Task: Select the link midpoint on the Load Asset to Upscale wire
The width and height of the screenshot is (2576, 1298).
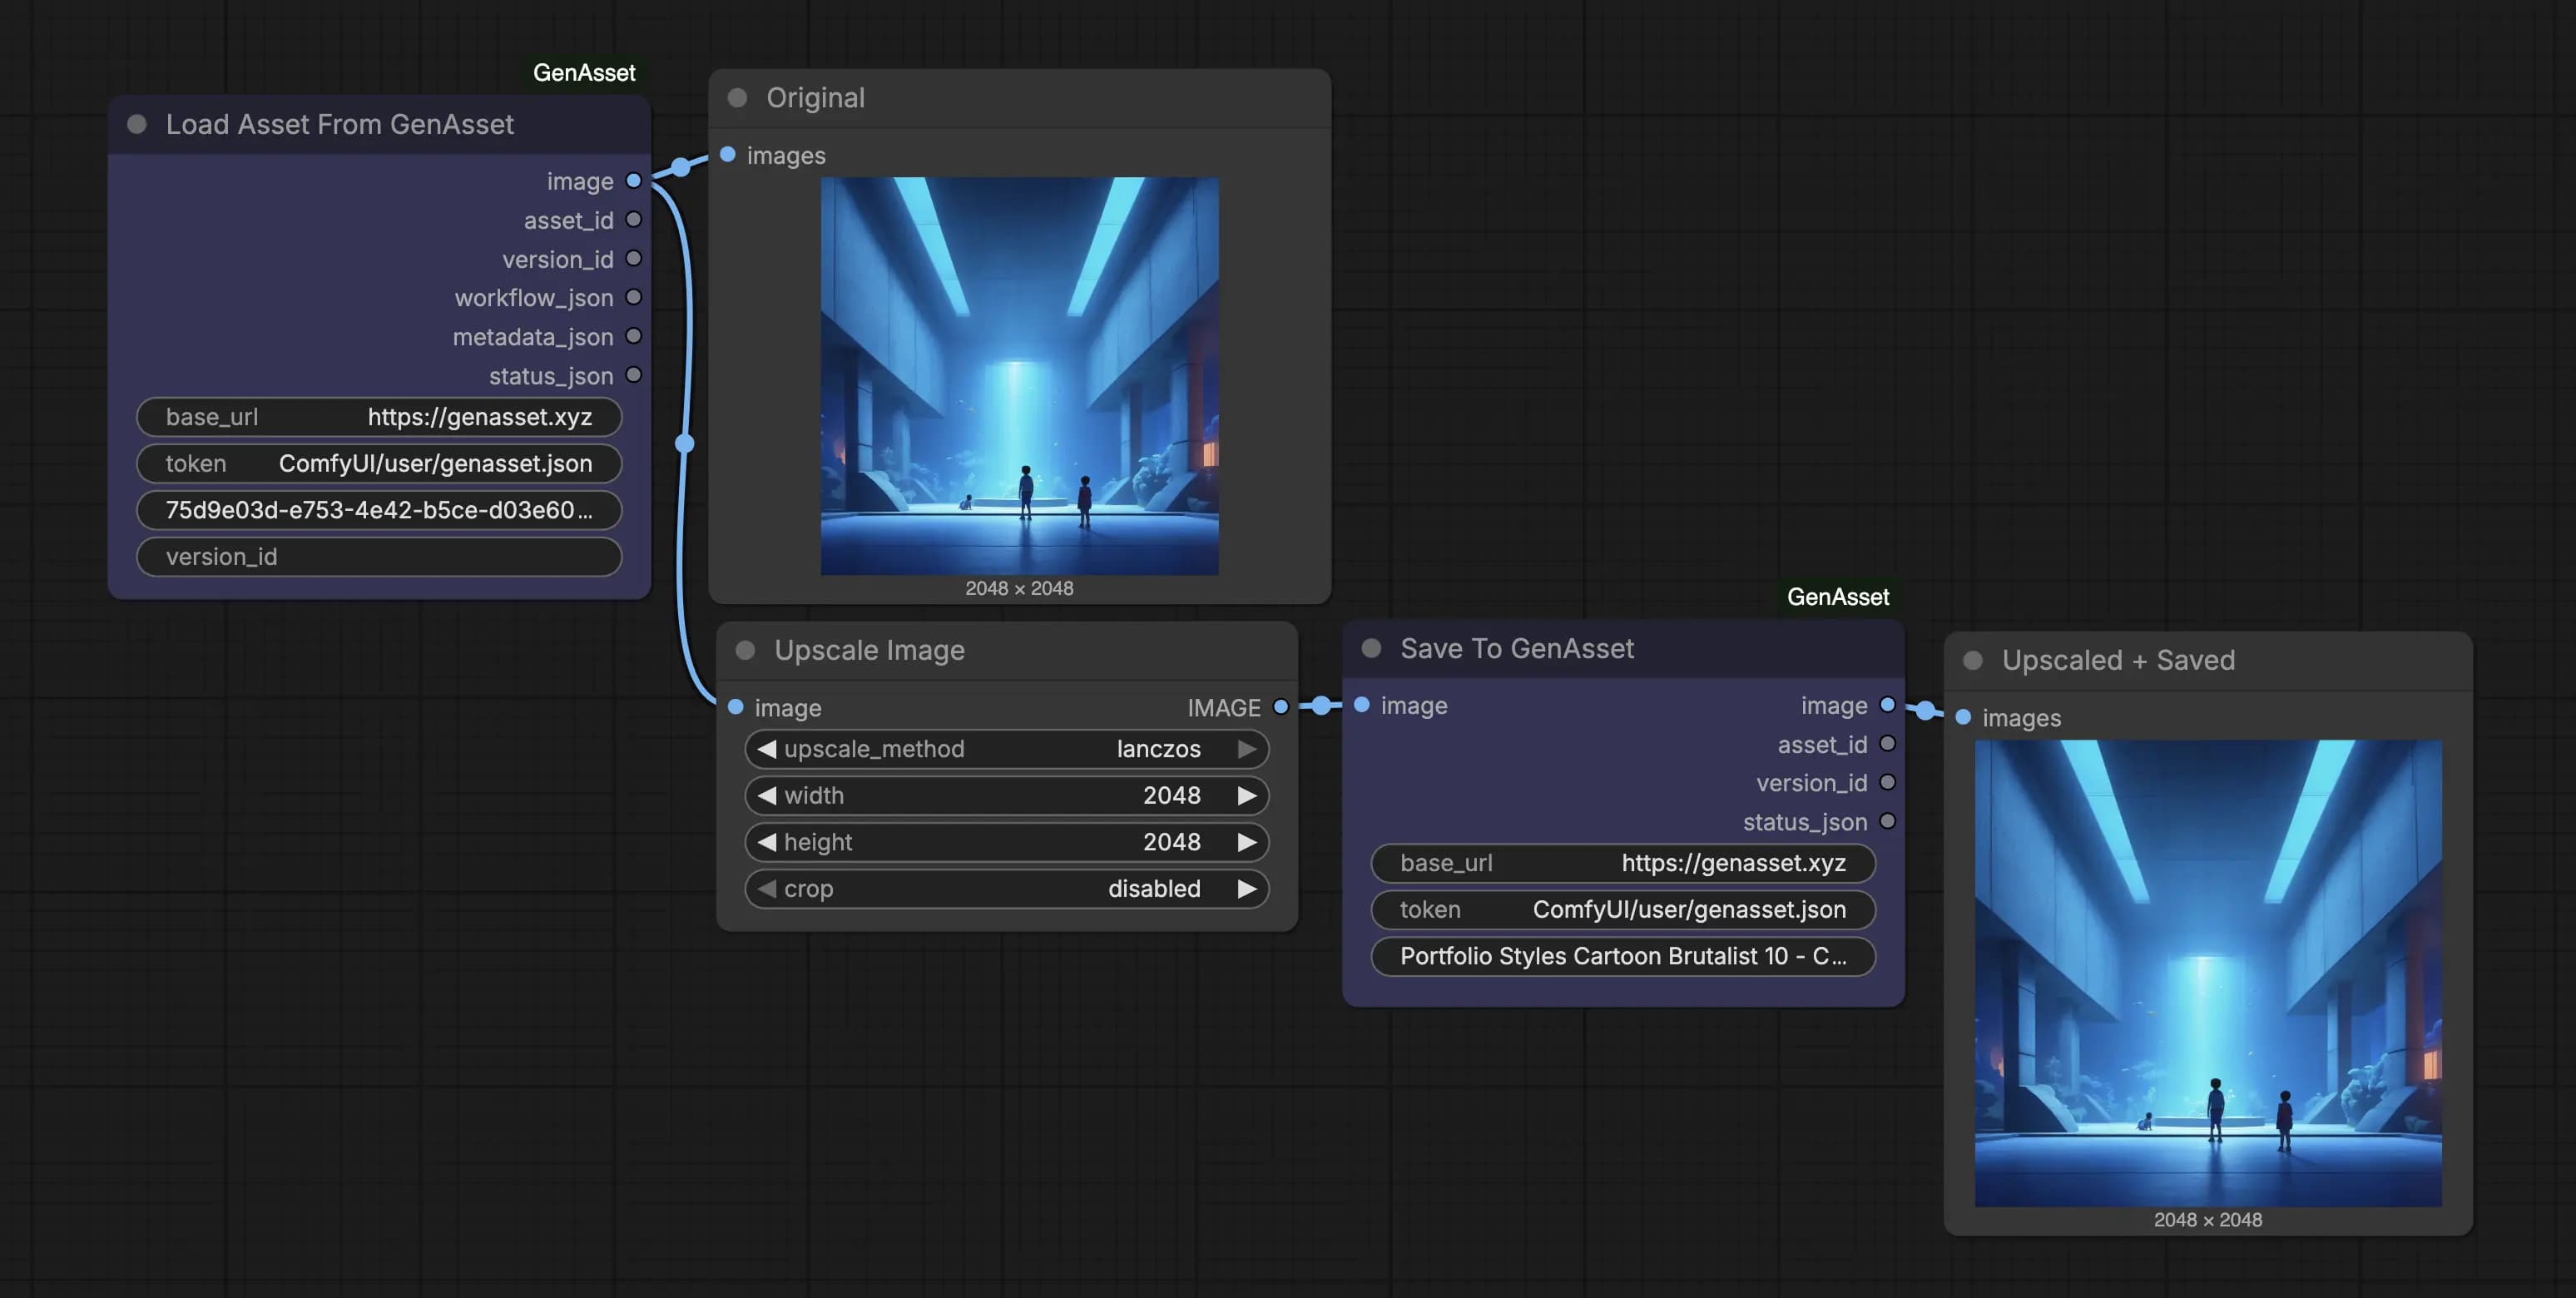Action: [x=685, y=443]
